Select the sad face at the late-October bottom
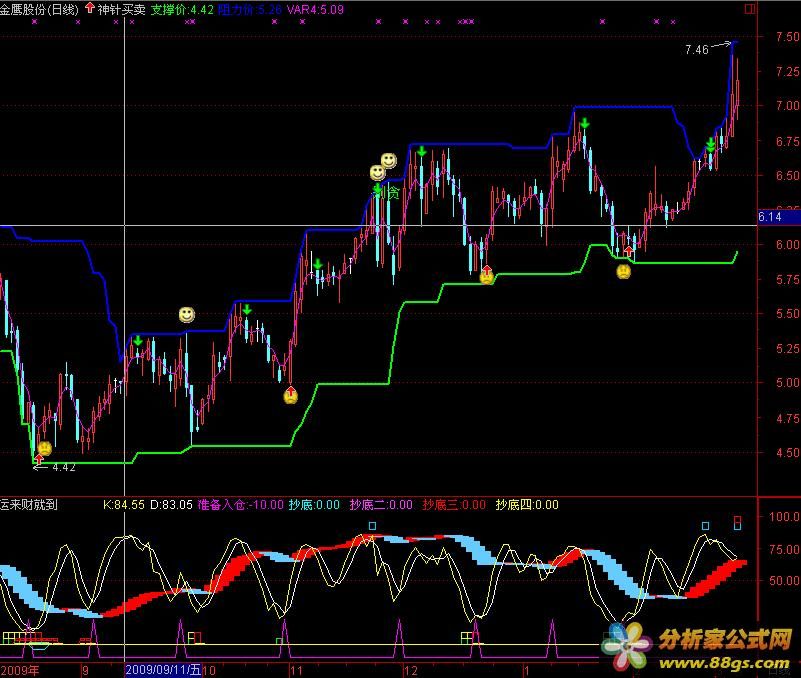The width and height of the screenshot is (801, 678). 291,397
